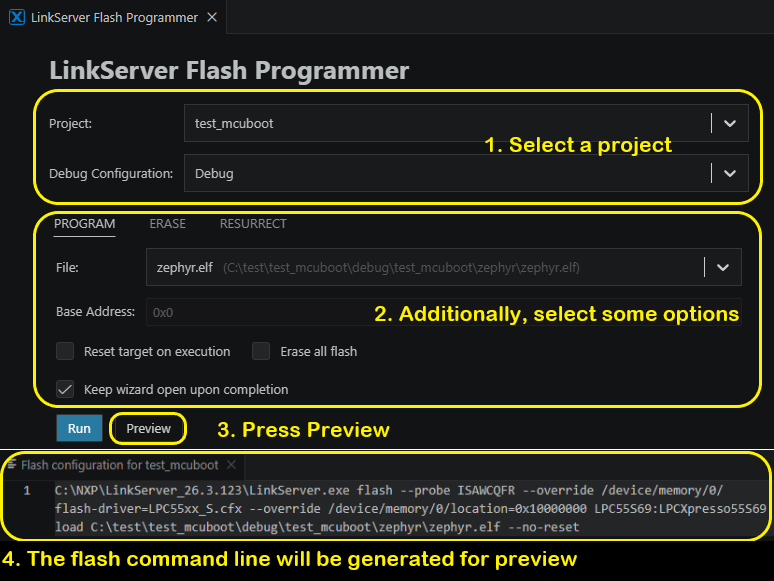Image resolution: width=774 pixels, height=581 pixels.
Task: Click the Keep wizard open upon completion label
Action: click(x=186, y=389)
